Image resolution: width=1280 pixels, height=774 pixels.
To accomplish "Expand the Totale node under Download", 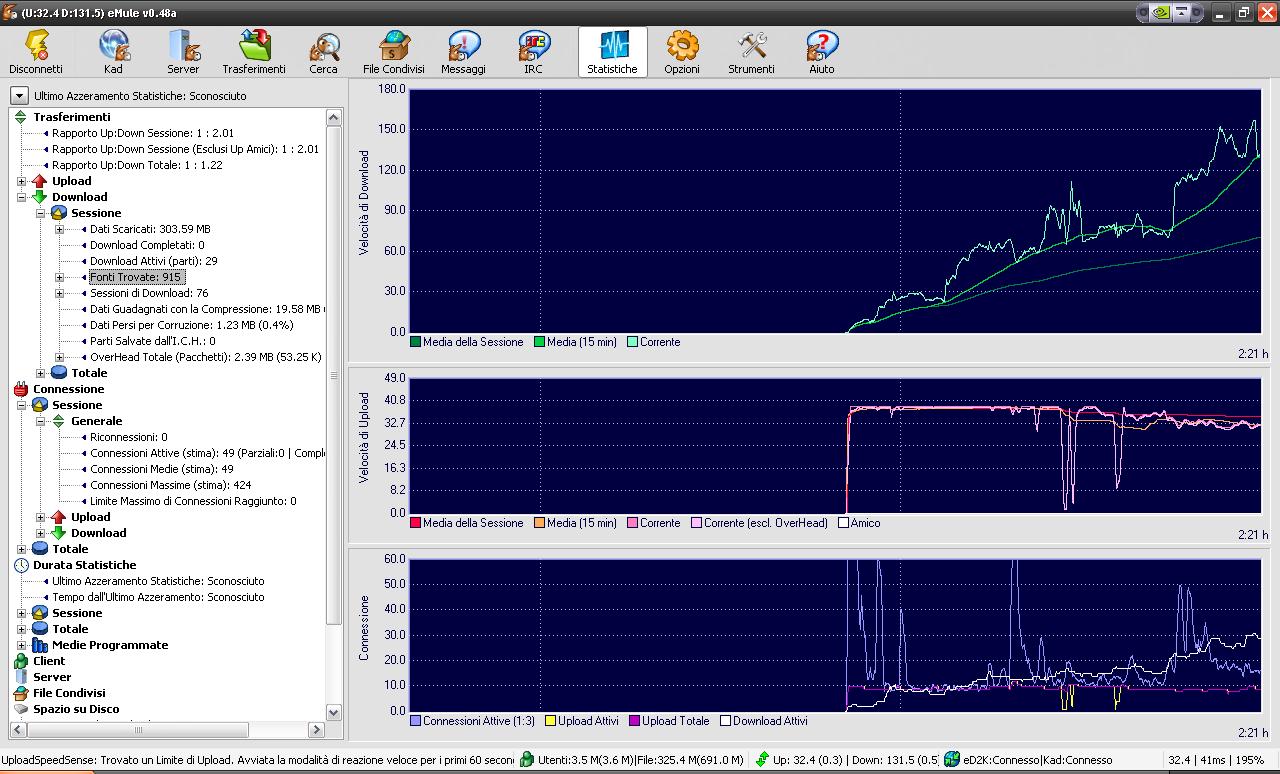I will (x=41, y=373).
